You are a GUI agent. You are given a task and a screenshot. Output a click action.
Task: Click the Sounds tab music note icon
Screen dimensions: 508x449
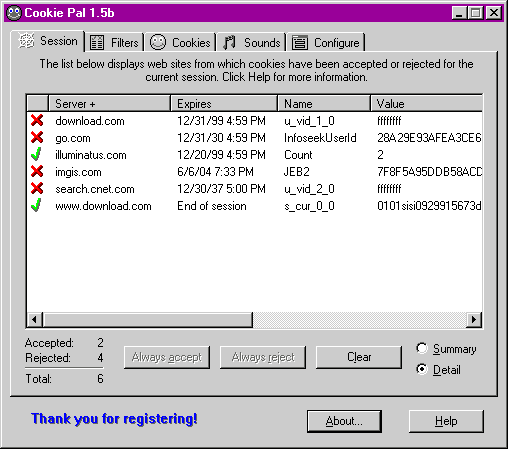pyautogui.click(x=229, y=43)
